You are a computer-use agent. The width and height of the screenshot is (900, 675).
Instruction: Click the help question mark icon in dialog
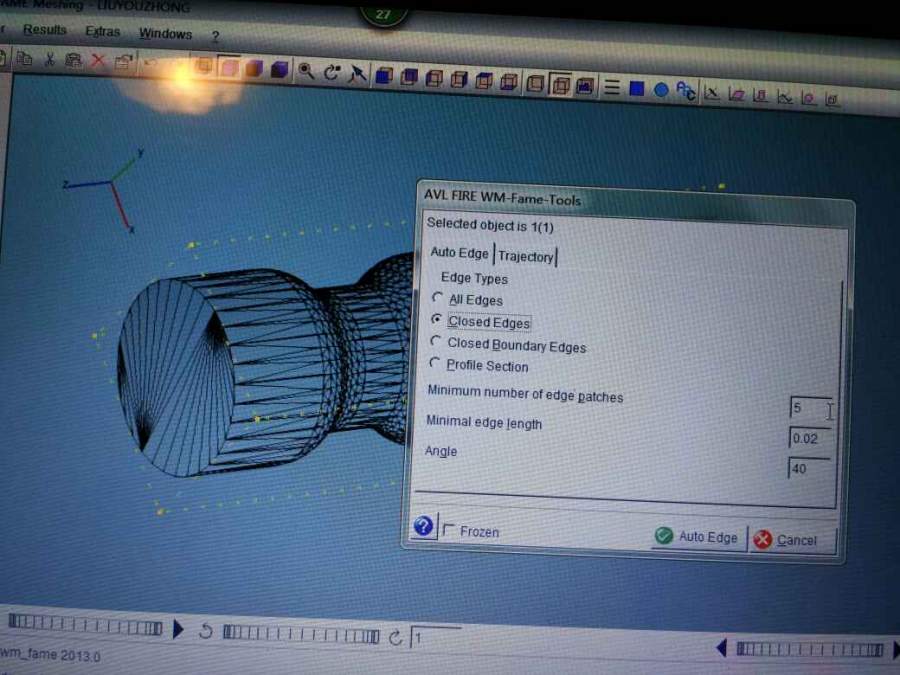tap(424, 526)
